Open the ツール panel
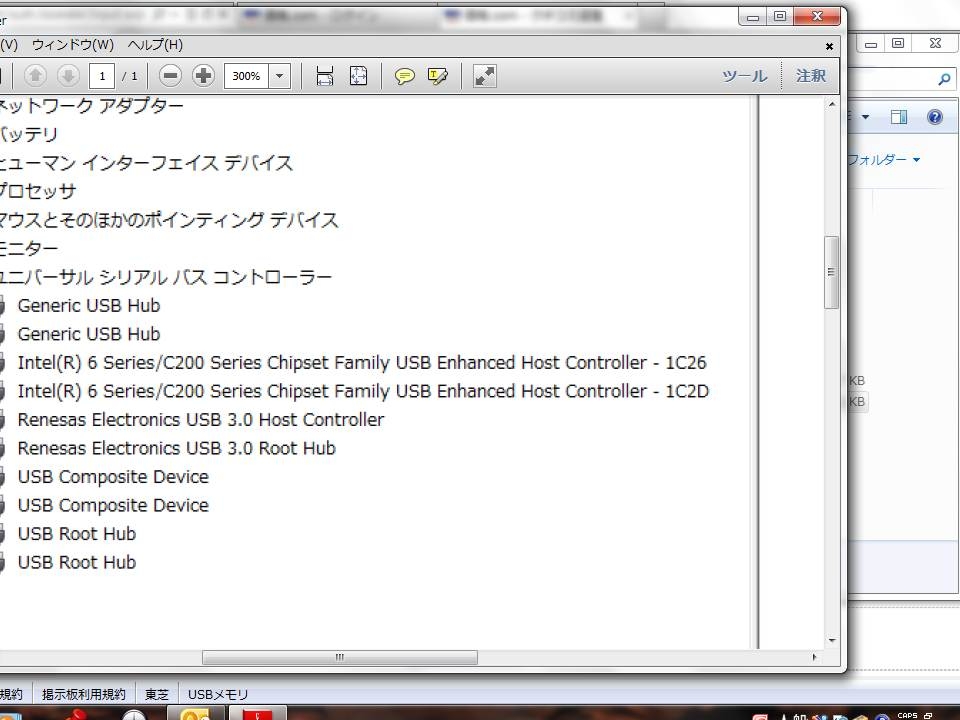Viewport: 960px width, 720px height. (x=744, y=76)
